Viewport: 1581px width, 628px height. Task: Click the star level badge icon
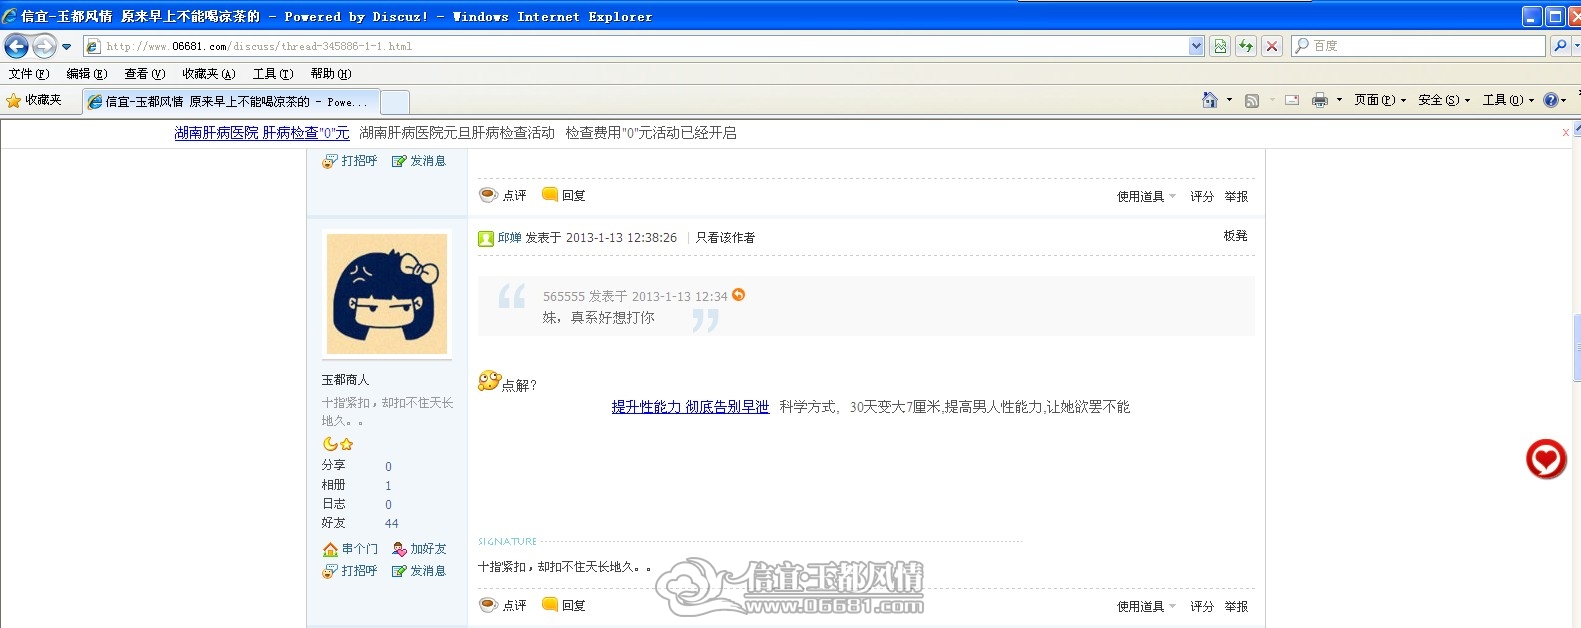(346, 444)
